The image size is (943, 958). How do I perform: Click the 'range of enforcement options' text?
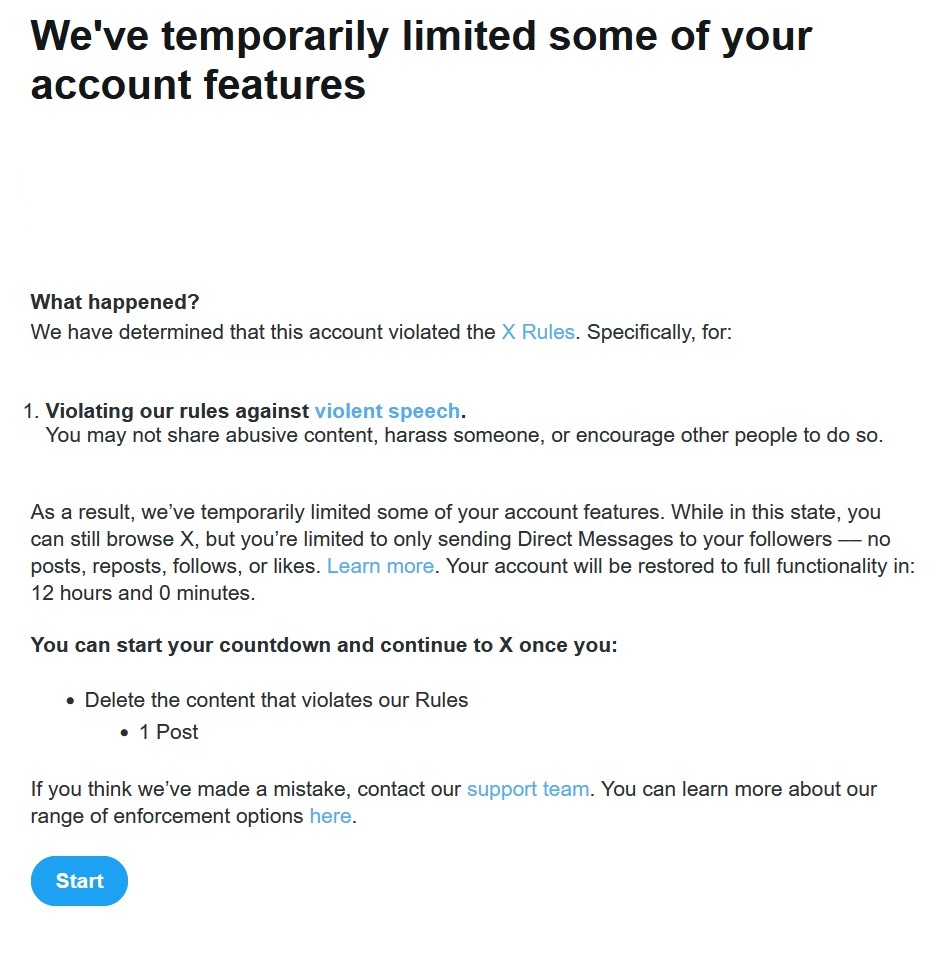tap(167, 816)
